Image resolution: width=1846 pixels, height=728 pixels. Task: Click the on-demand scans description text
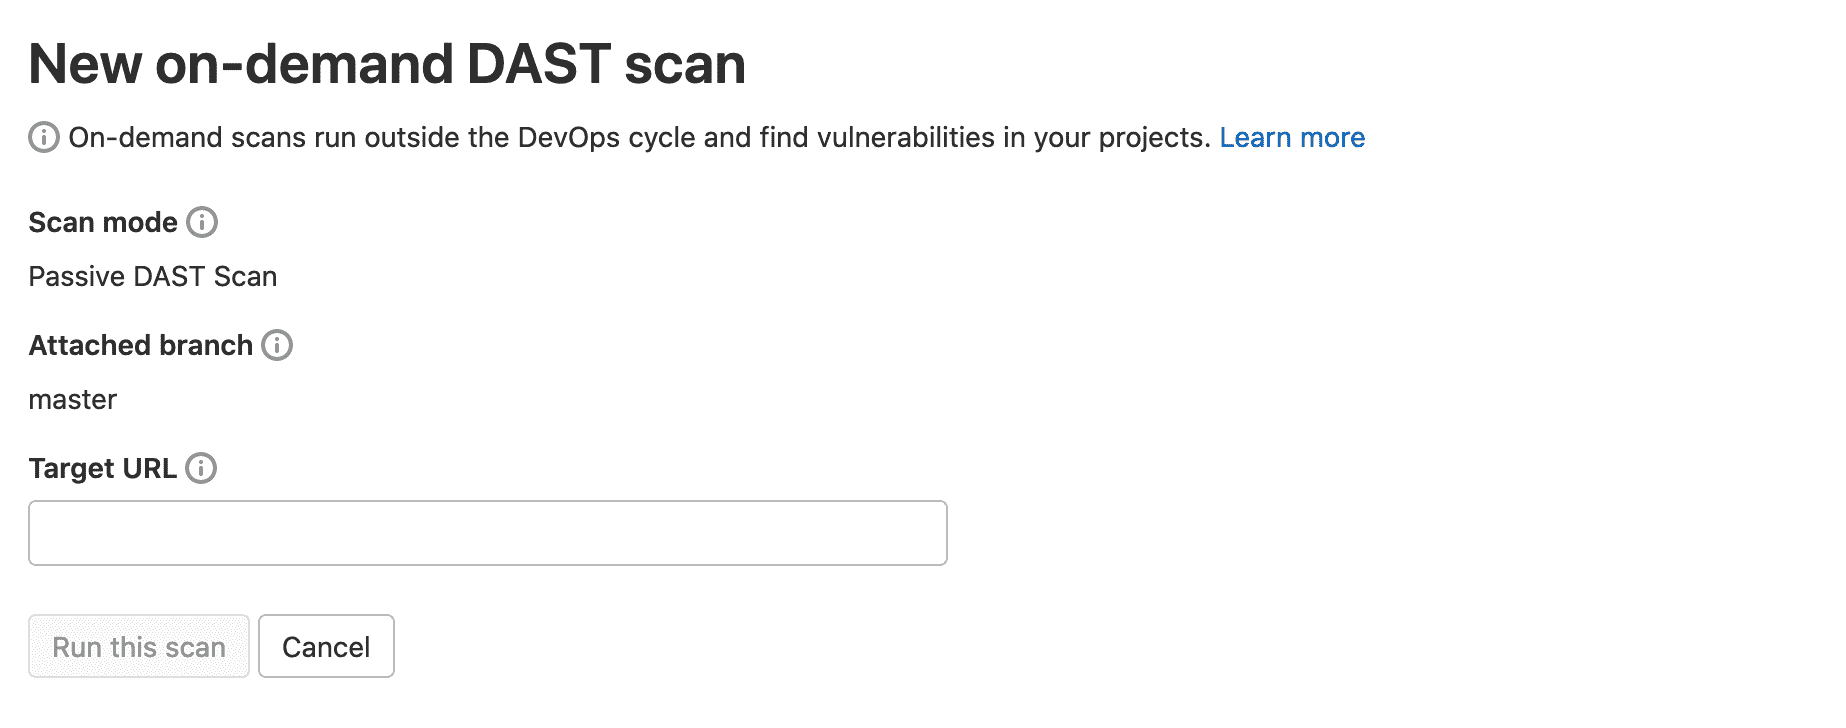640,138
